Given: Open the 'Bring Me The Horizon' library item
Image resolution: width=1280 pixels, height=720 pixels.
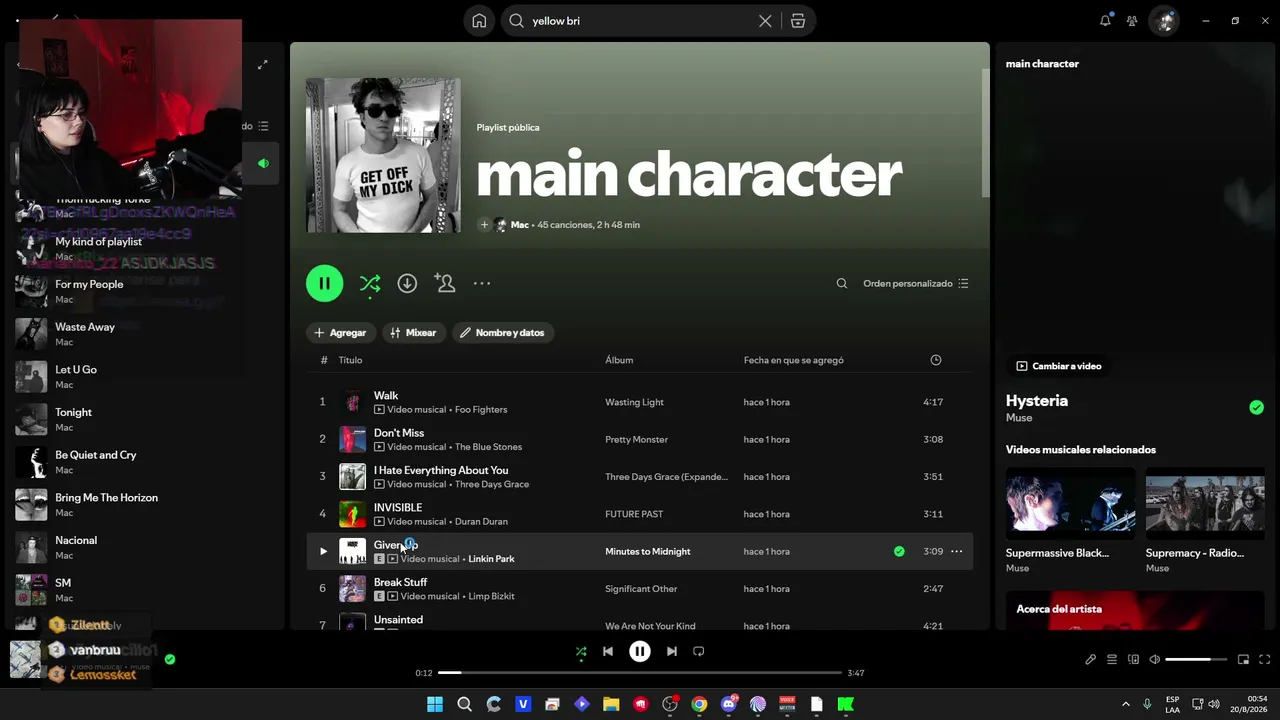Looking at the screenshot, I should (145, 505).
